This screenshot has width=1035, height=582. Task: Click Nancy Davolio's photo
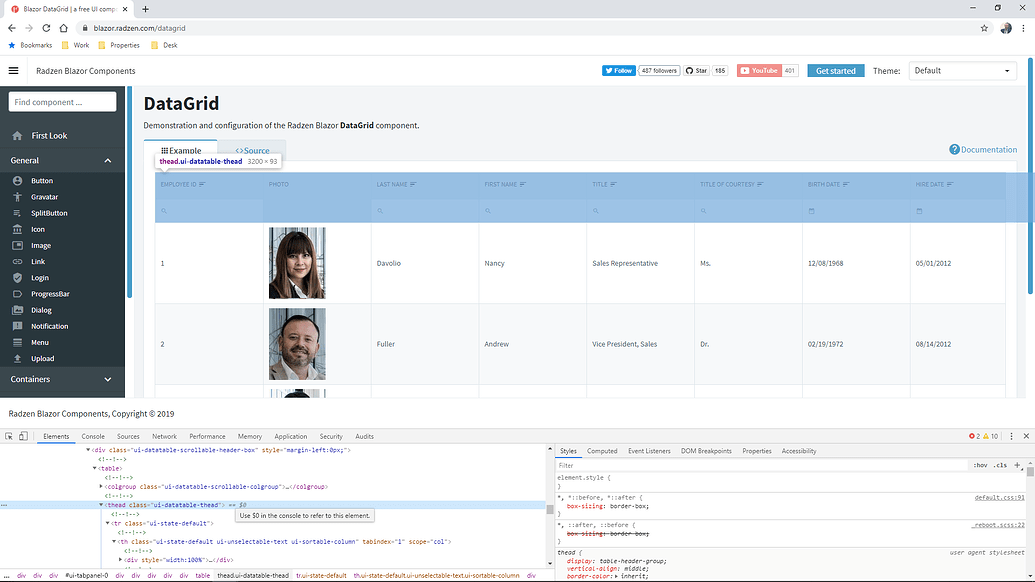point(297,263)
